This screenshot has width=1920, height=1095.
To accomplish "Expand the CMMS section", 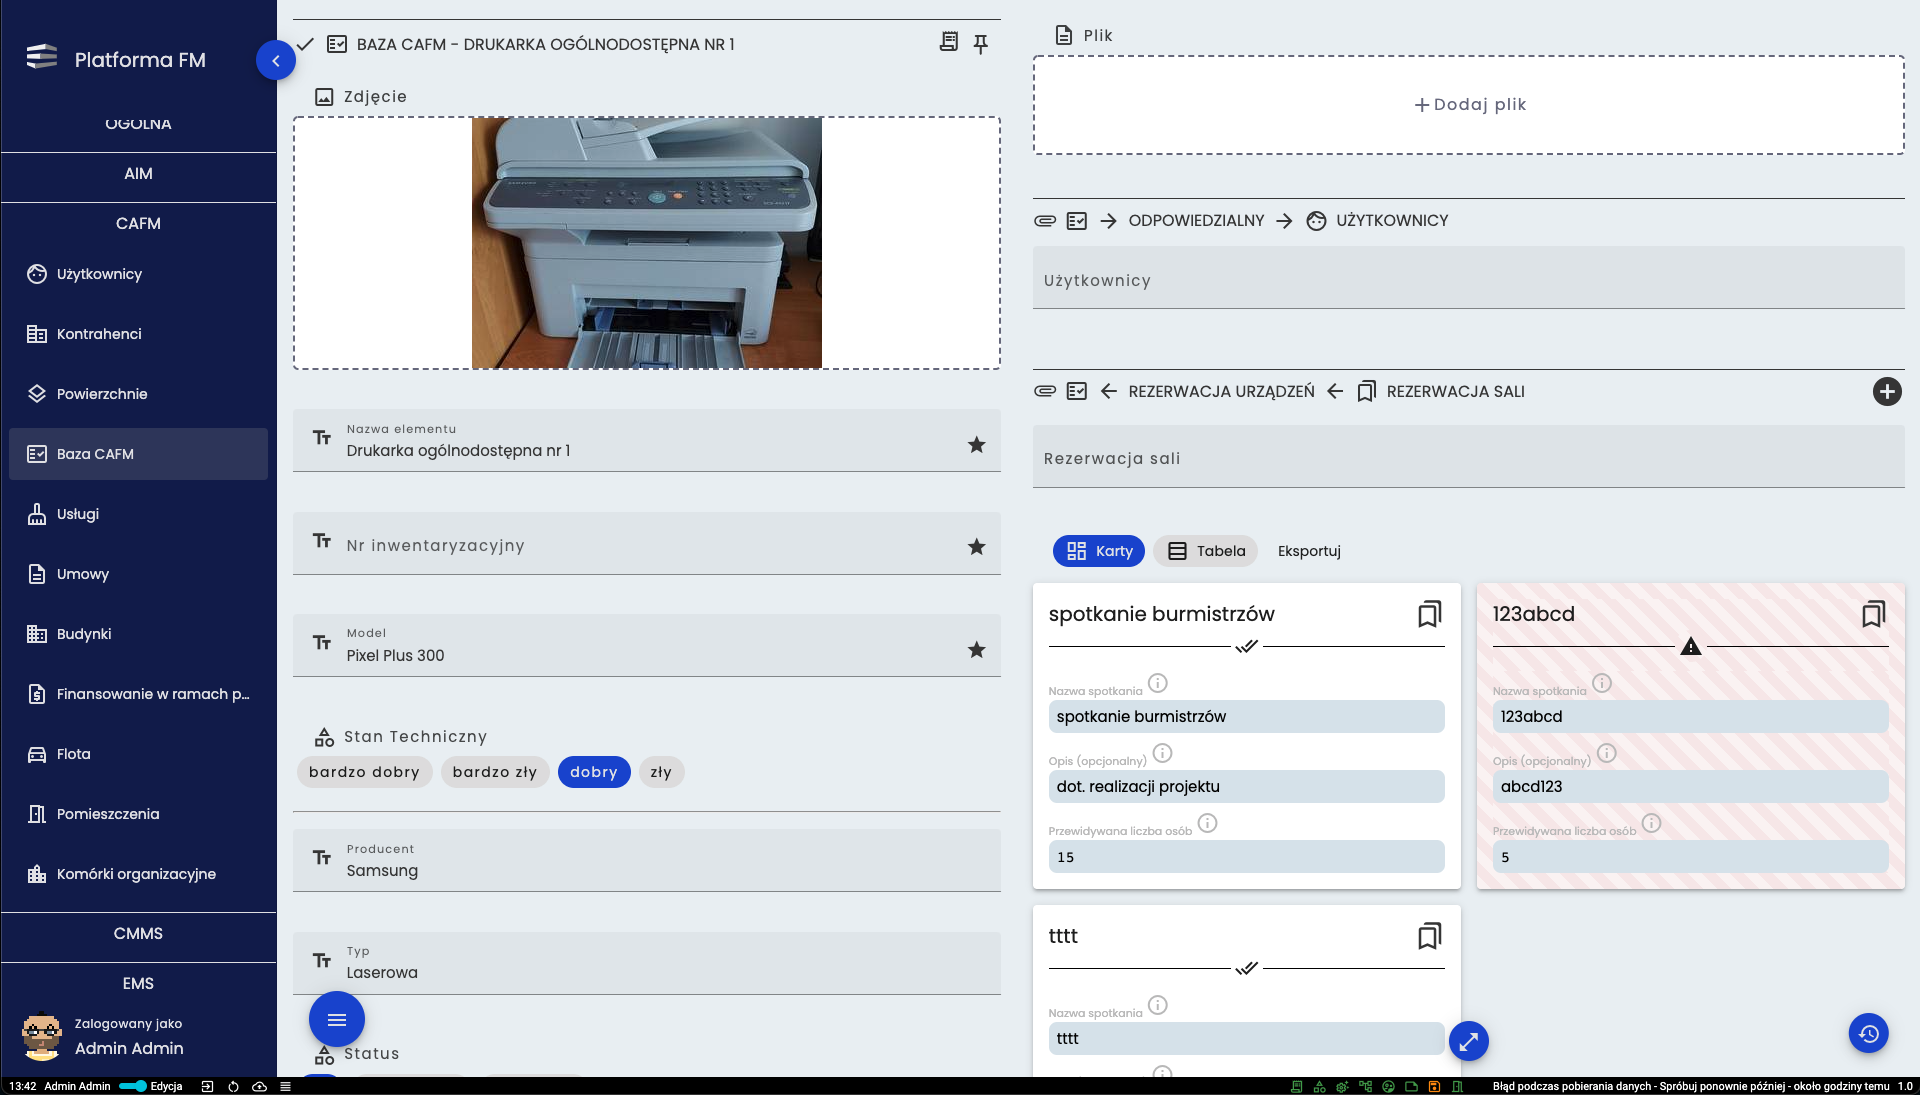I will [x=138, y=934].
